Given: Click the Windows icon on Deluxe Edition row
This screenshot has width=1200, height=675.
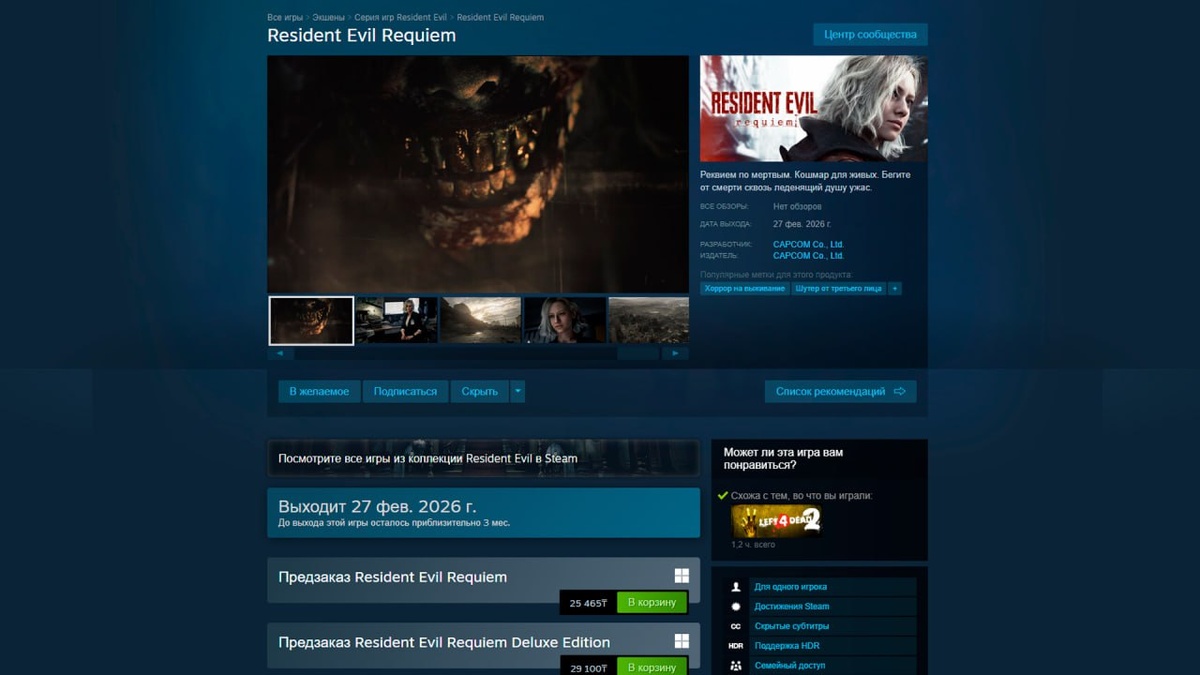Looking at the screenshot, I should [x=681, y=641].
